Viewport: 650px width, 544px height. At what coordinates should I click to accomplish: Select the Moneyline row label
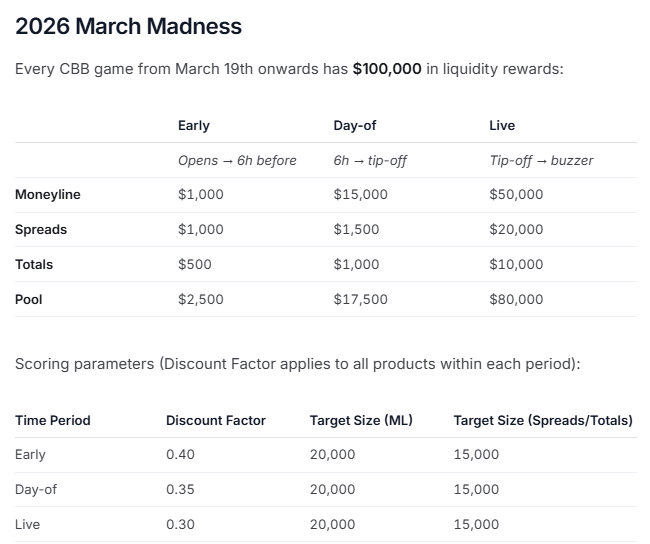tap(48, 195)
